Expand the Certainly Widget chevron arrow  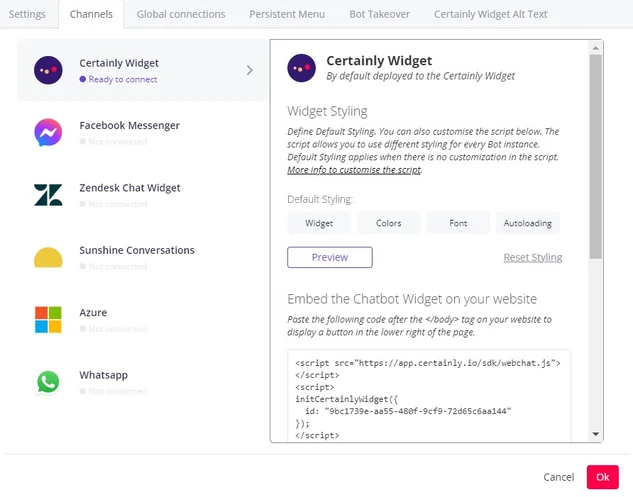pyautogui.click(x=249, y=70)
